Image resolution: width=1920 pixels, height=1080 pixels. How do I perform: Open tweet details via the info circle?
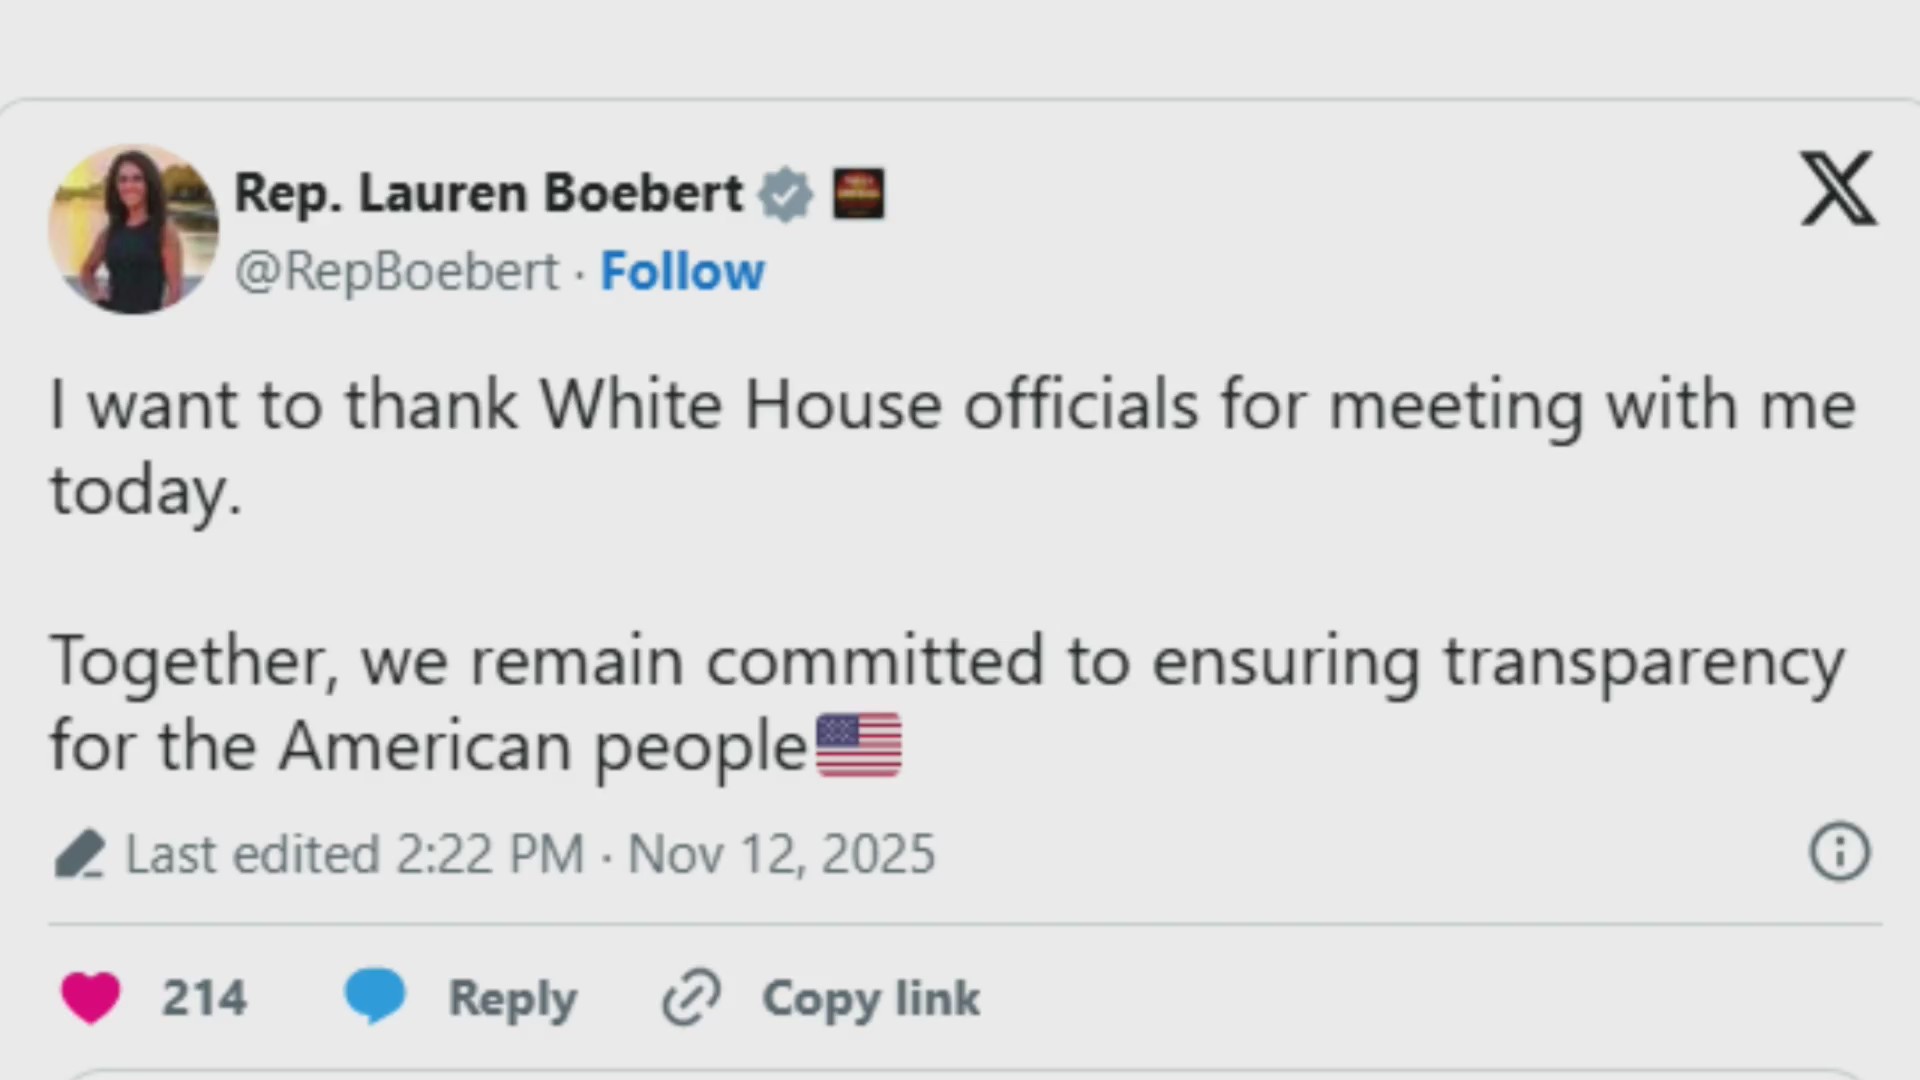pos(1839,852)
